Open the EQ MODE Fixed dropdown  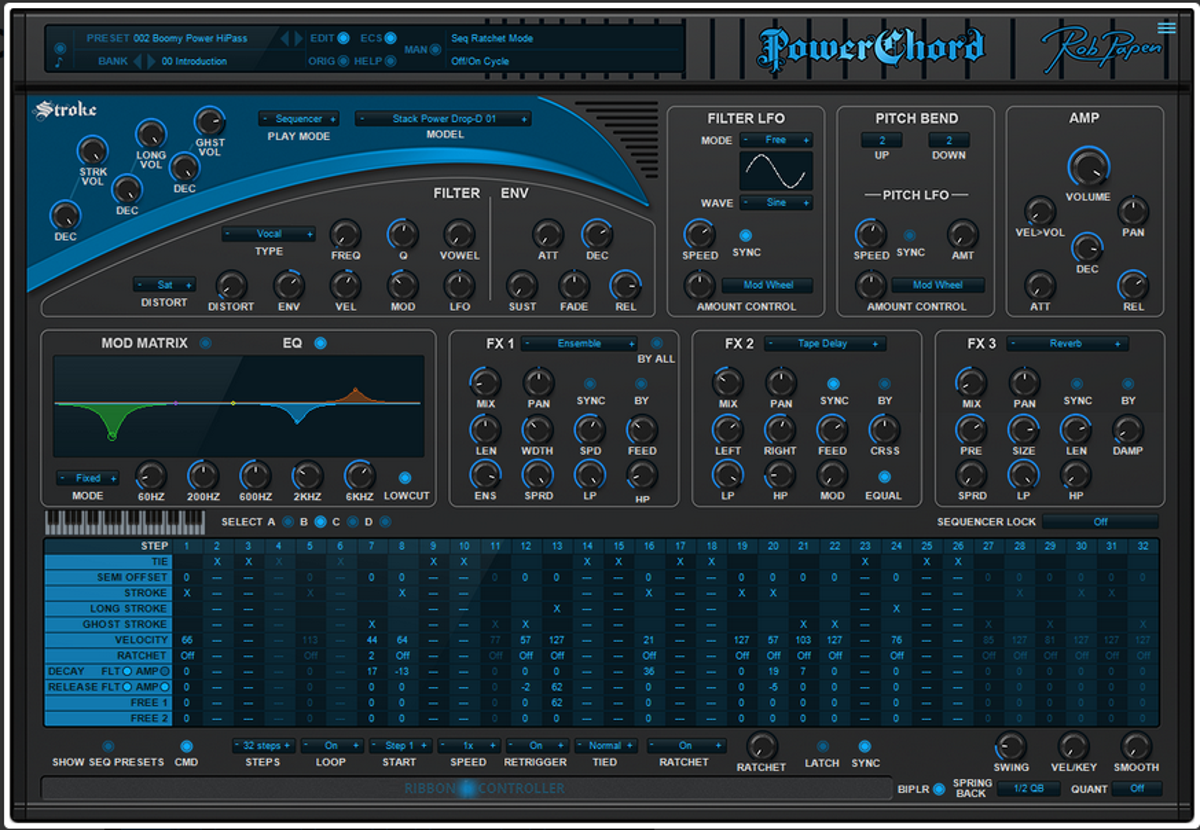pos(88,478)
